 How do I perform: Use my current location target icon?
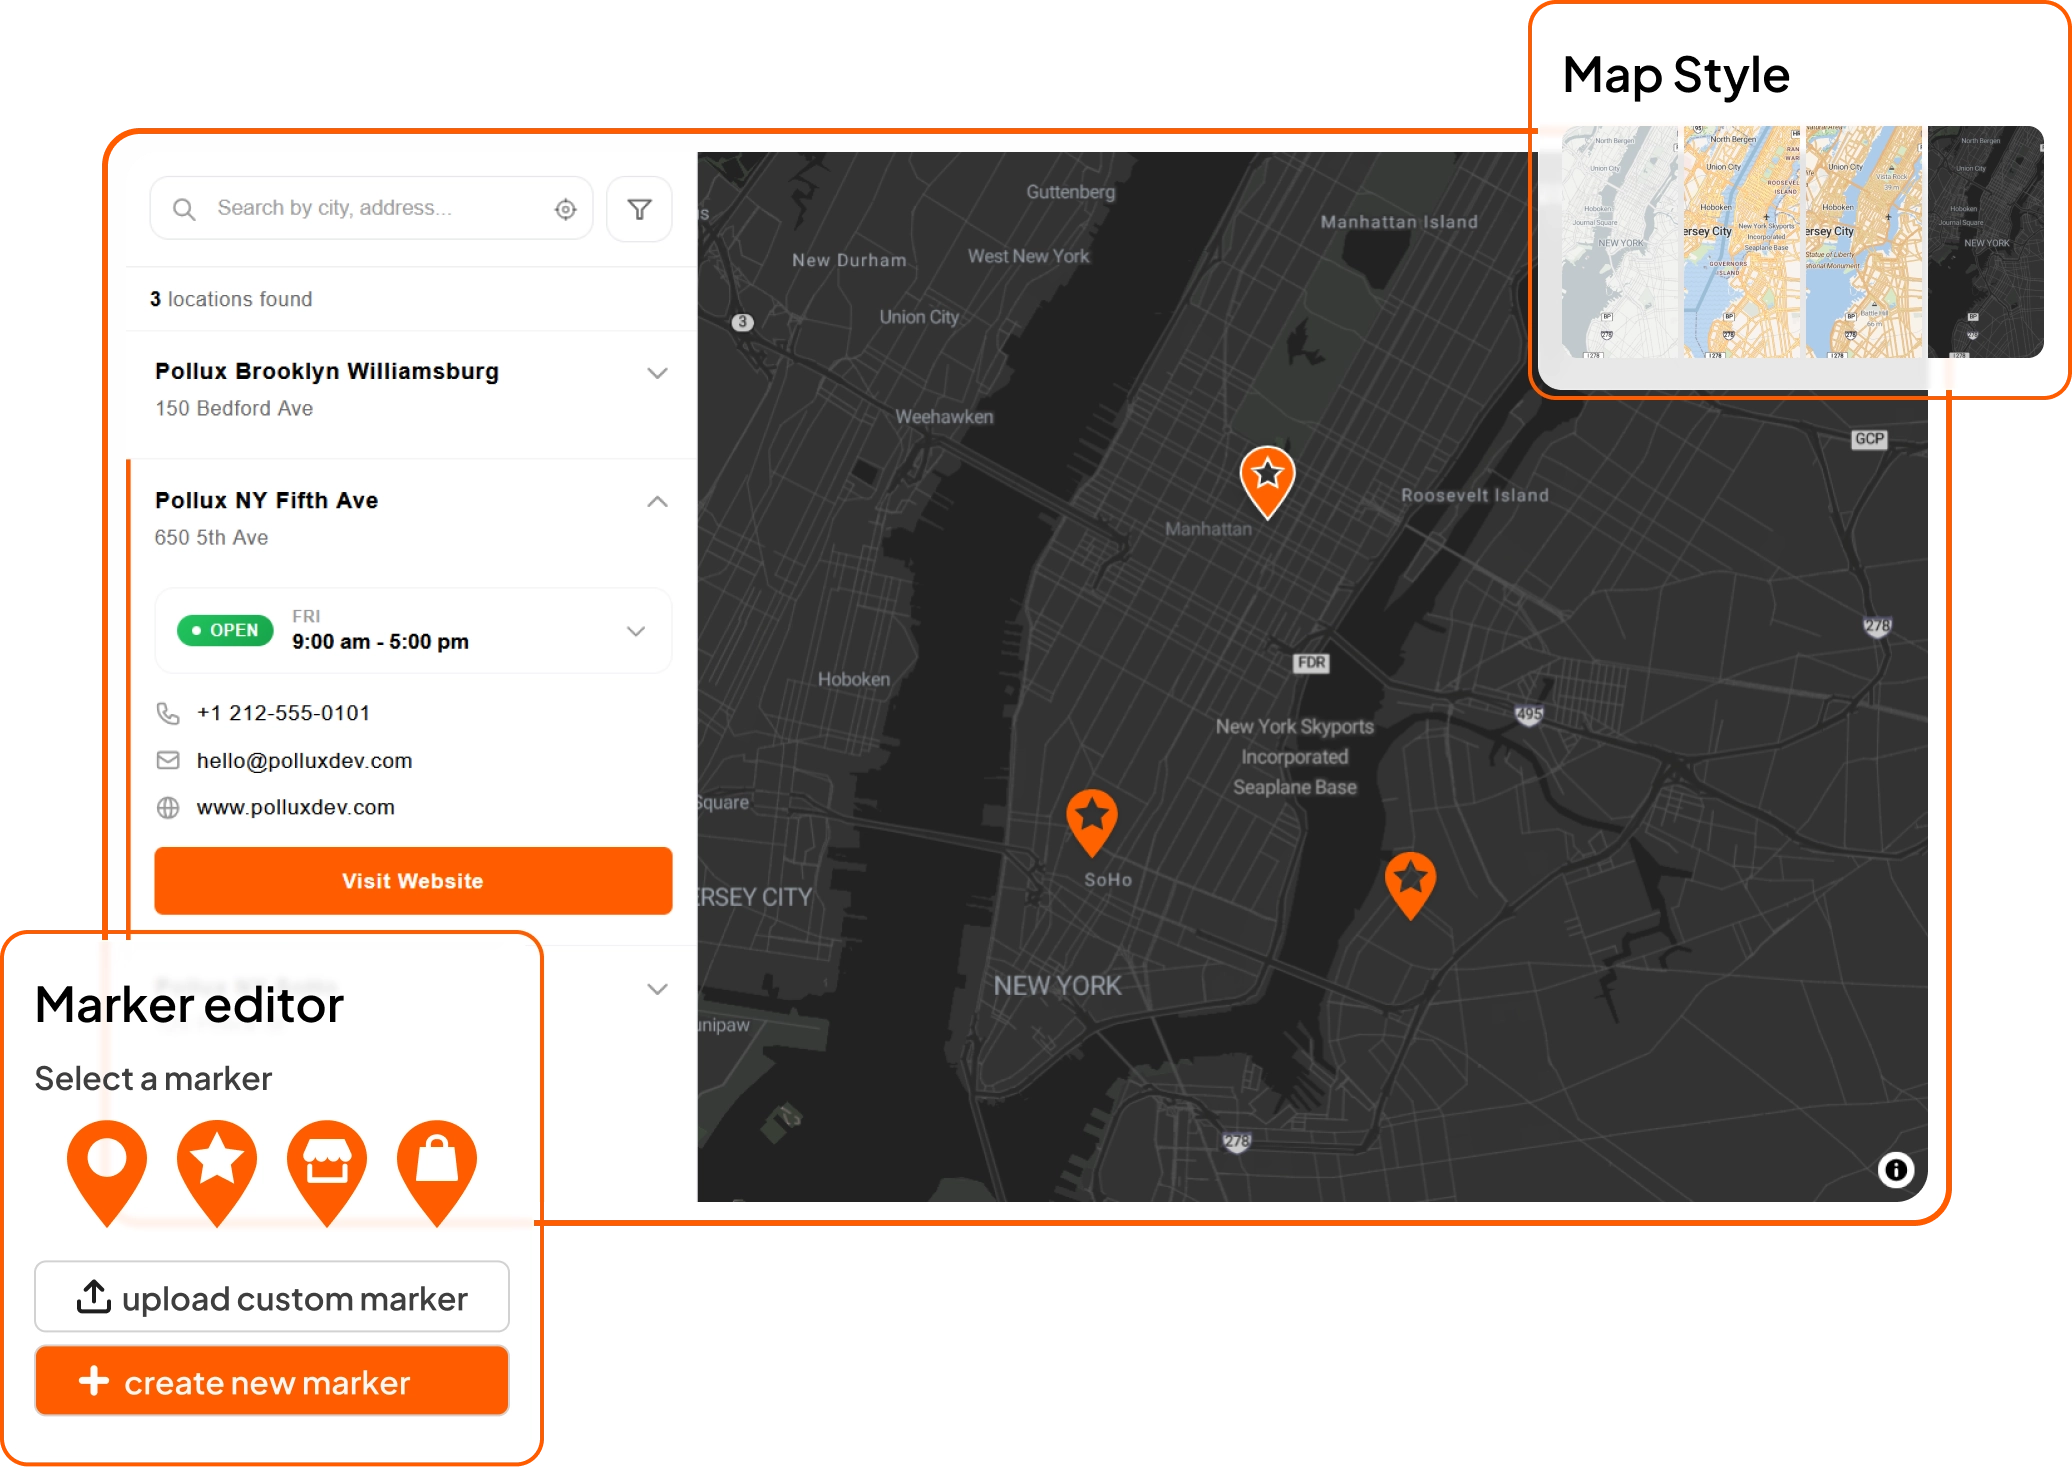566,209
